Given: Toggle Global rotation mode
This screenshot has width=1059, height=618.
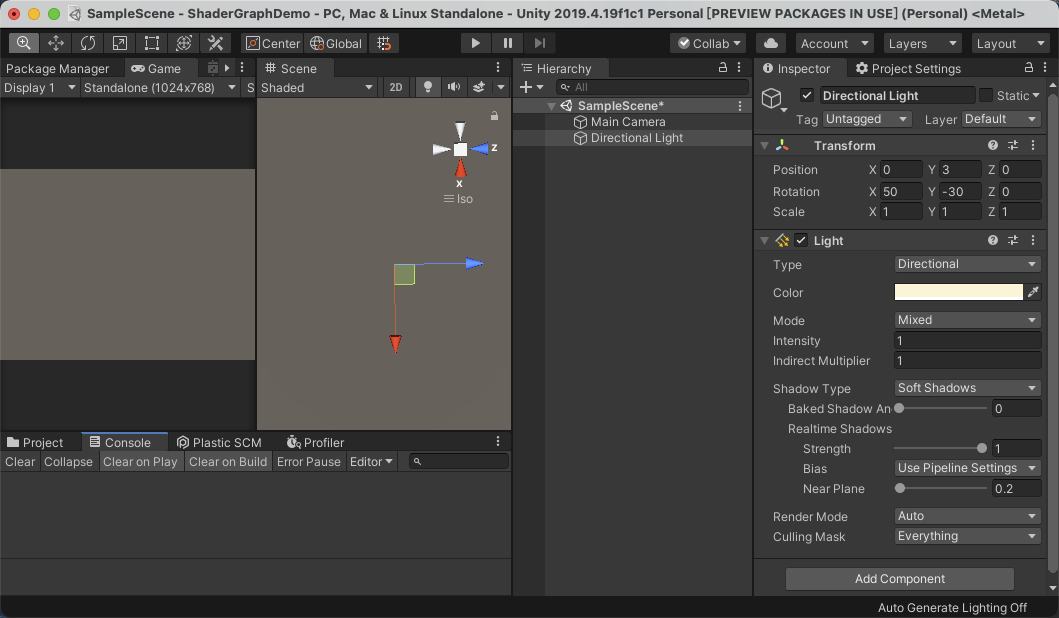Looking at the screenshot, I should (x=336, y=43).
